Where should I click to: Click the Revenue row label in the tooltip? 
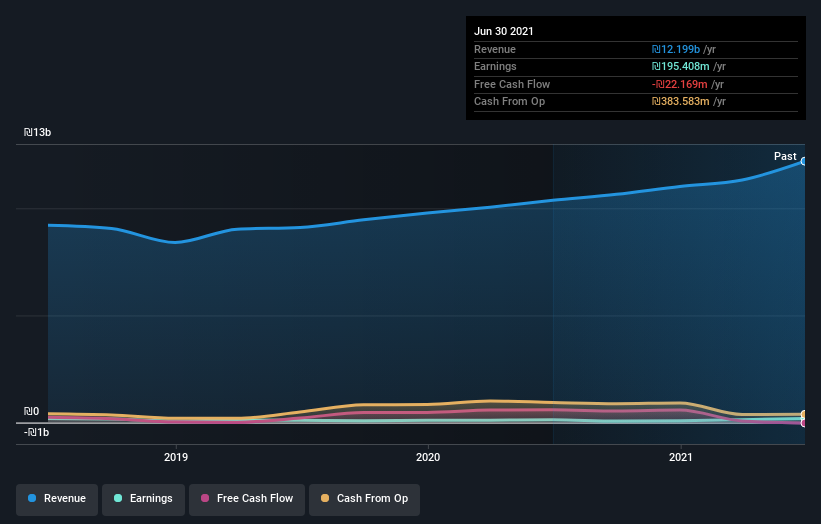tap(495, 49)
